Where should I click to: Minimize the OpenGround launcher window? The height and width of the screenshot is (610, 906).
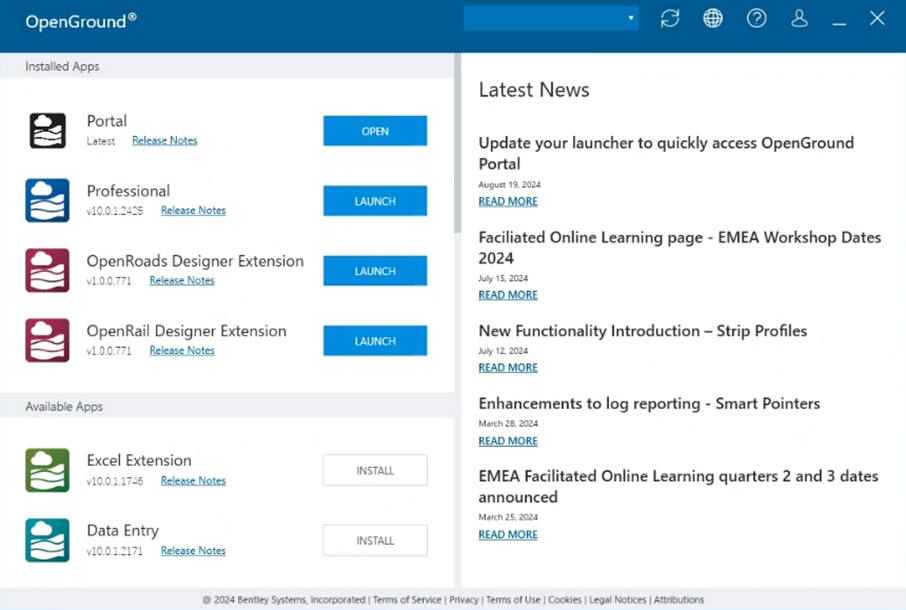[839, 23]
